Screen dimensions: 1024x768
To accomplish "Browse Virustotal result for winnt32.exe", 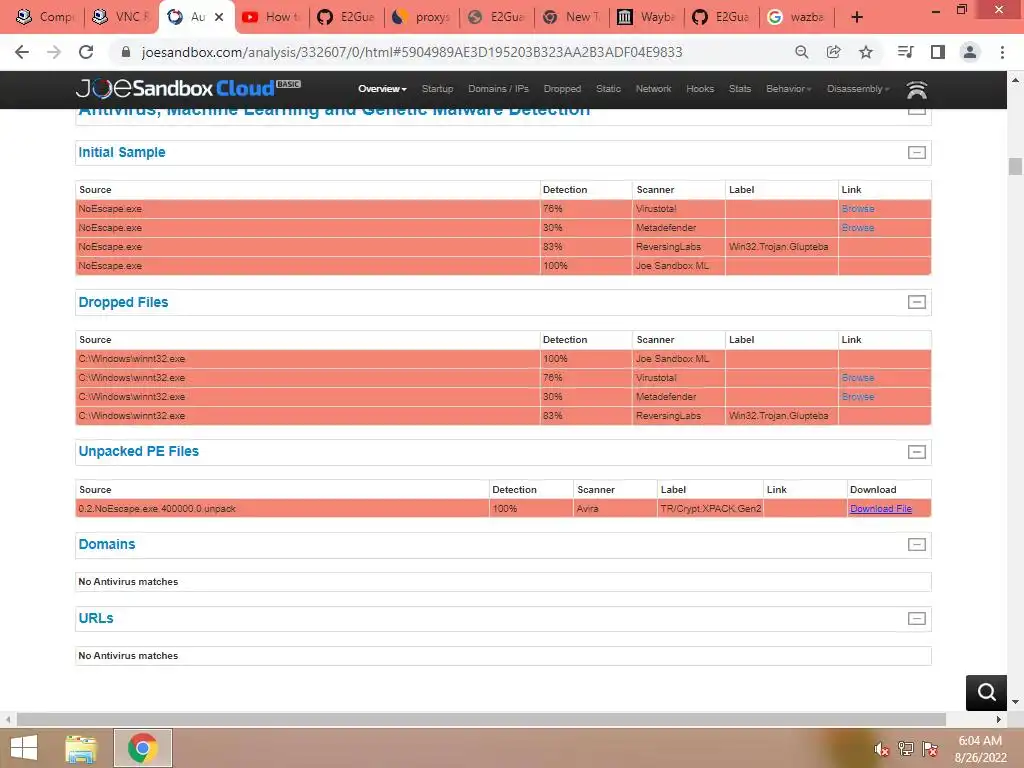I will tap(857, 377).
